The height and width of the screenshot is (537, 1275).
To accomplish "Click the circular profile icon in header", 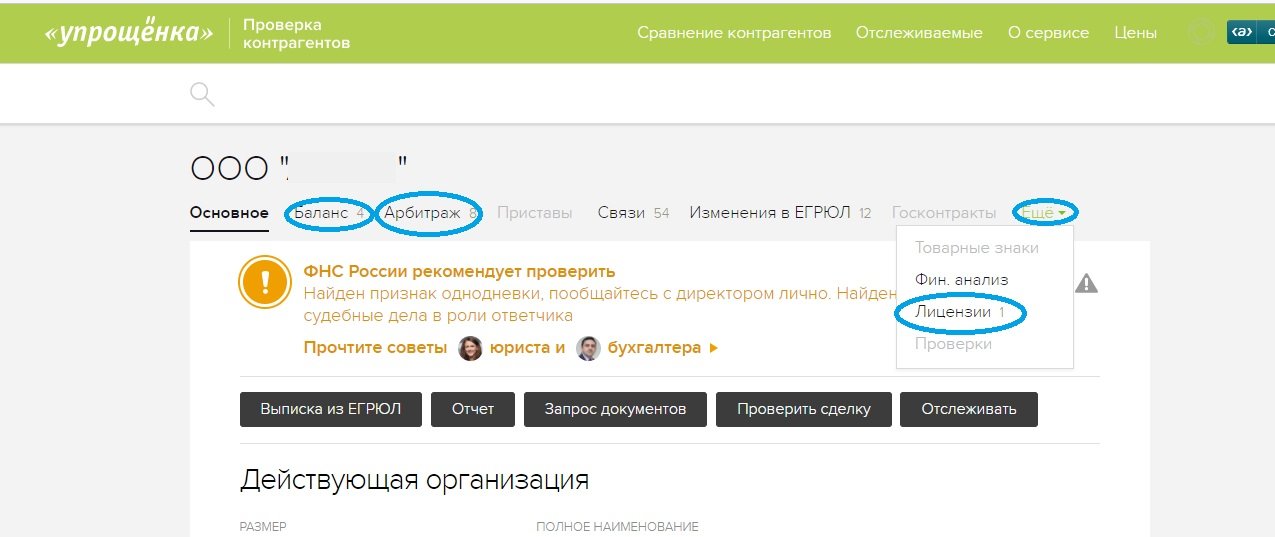I will pos(1200,32).
